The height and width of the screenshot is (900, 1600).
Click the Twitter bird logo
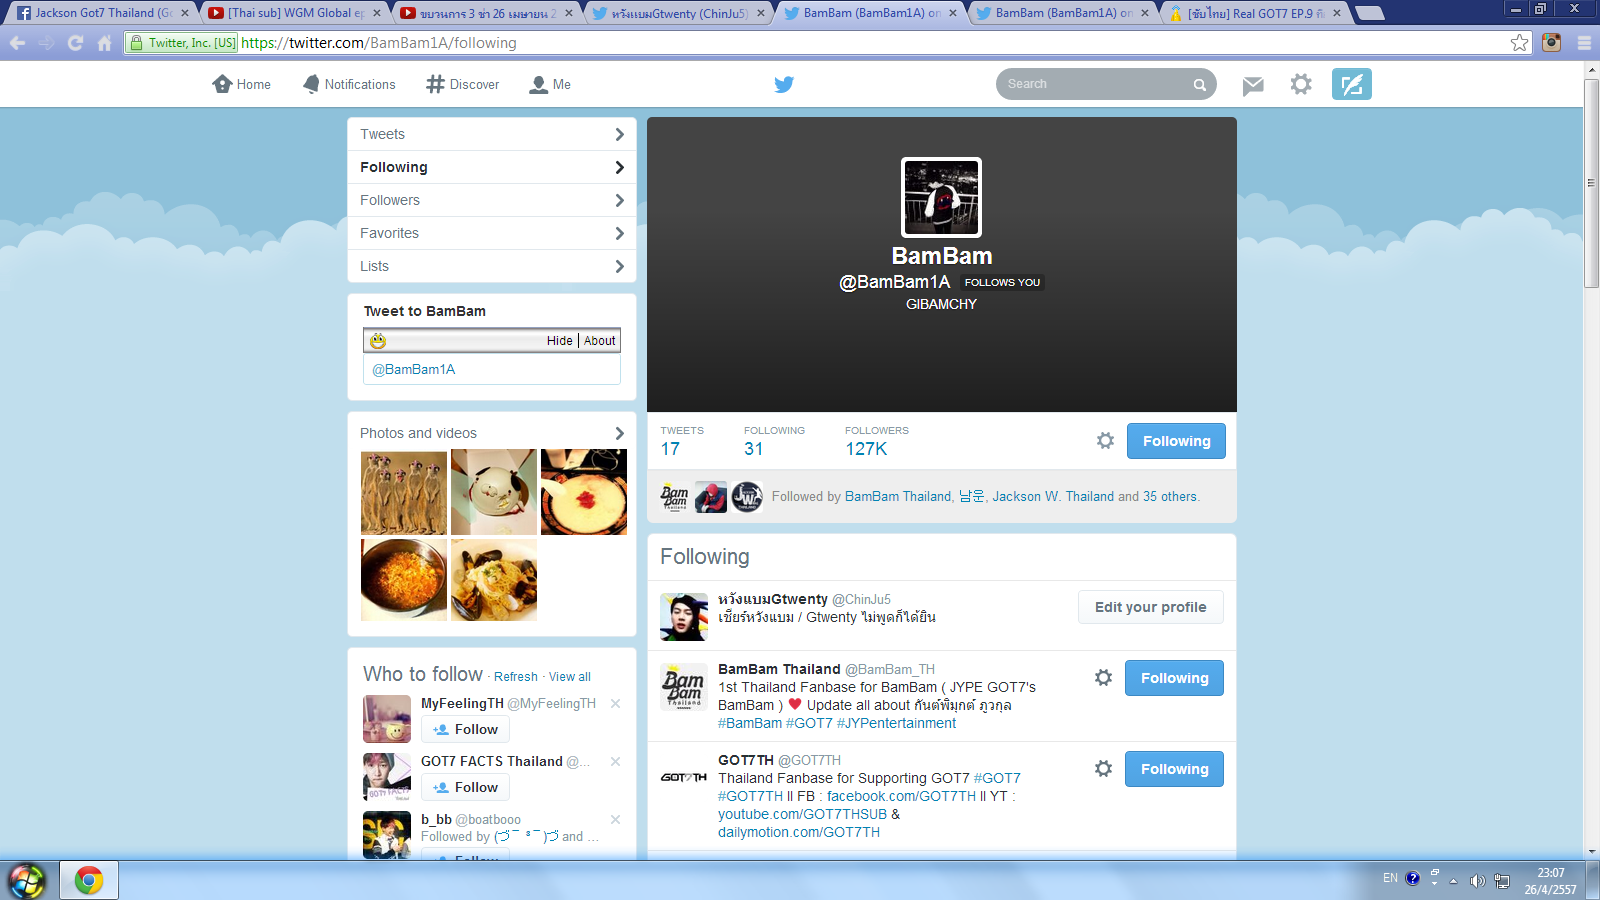click(x=784, y=84)
